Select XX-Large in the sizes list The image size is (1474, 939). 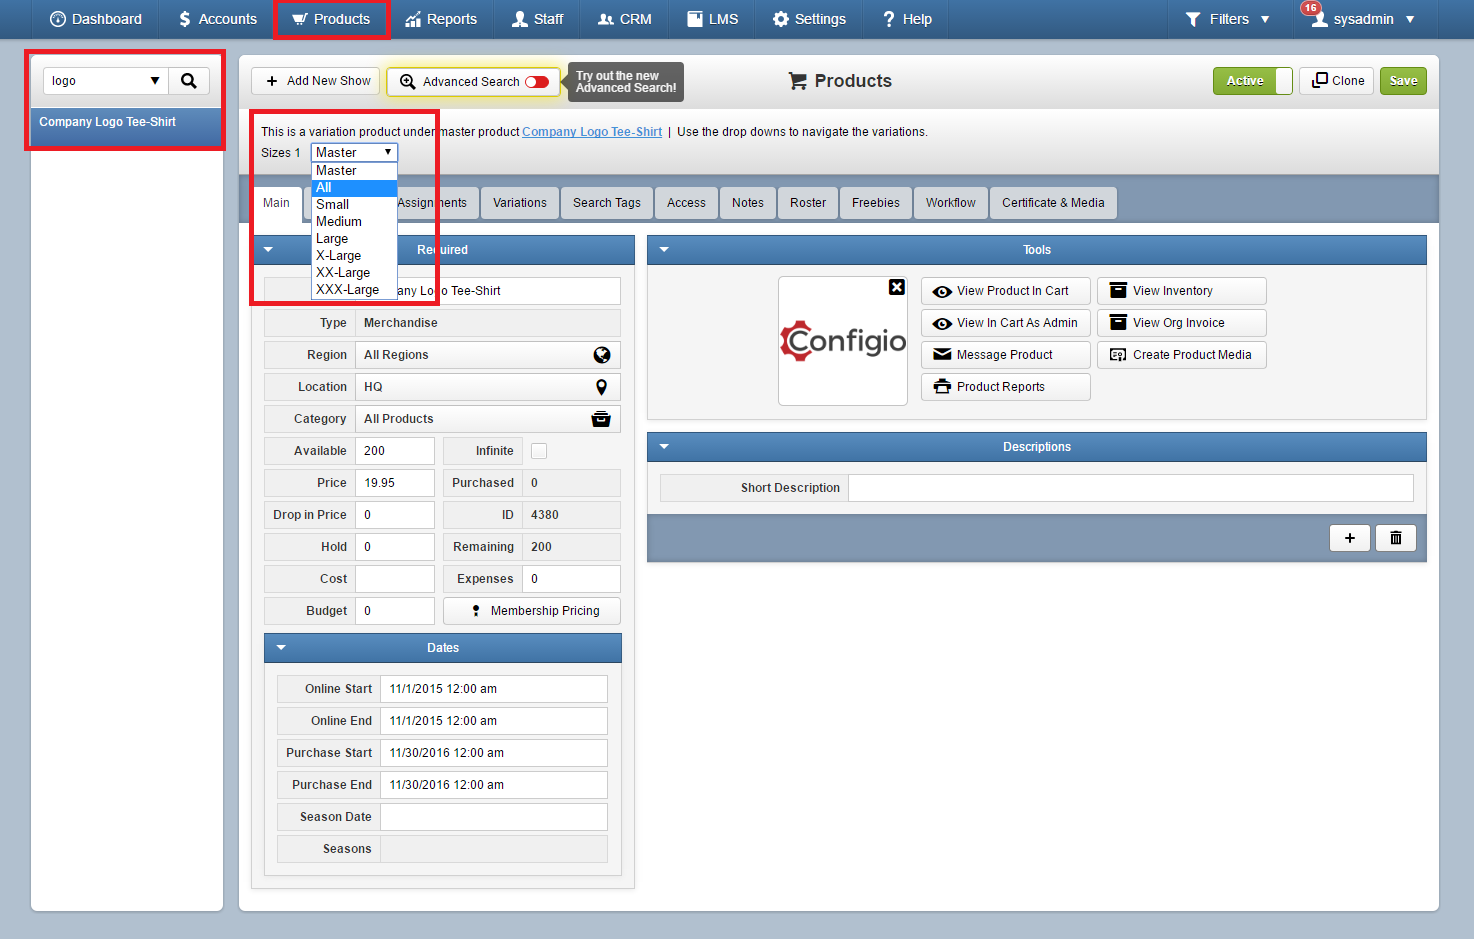point(354,273)
